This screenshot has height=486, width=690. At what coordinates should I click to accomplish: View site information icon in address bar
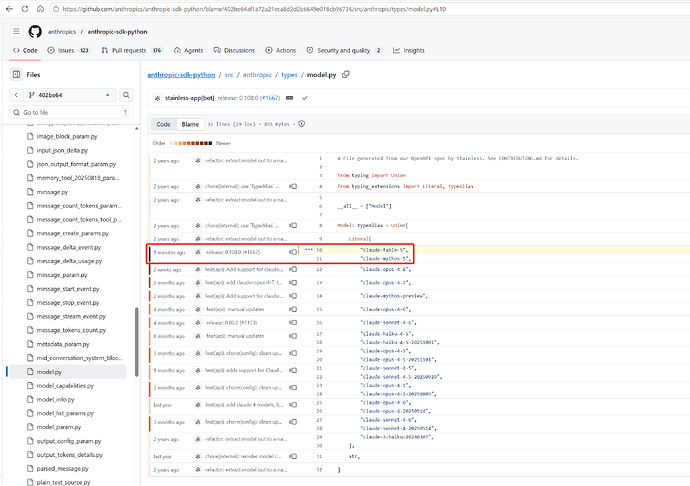(55, 9)
